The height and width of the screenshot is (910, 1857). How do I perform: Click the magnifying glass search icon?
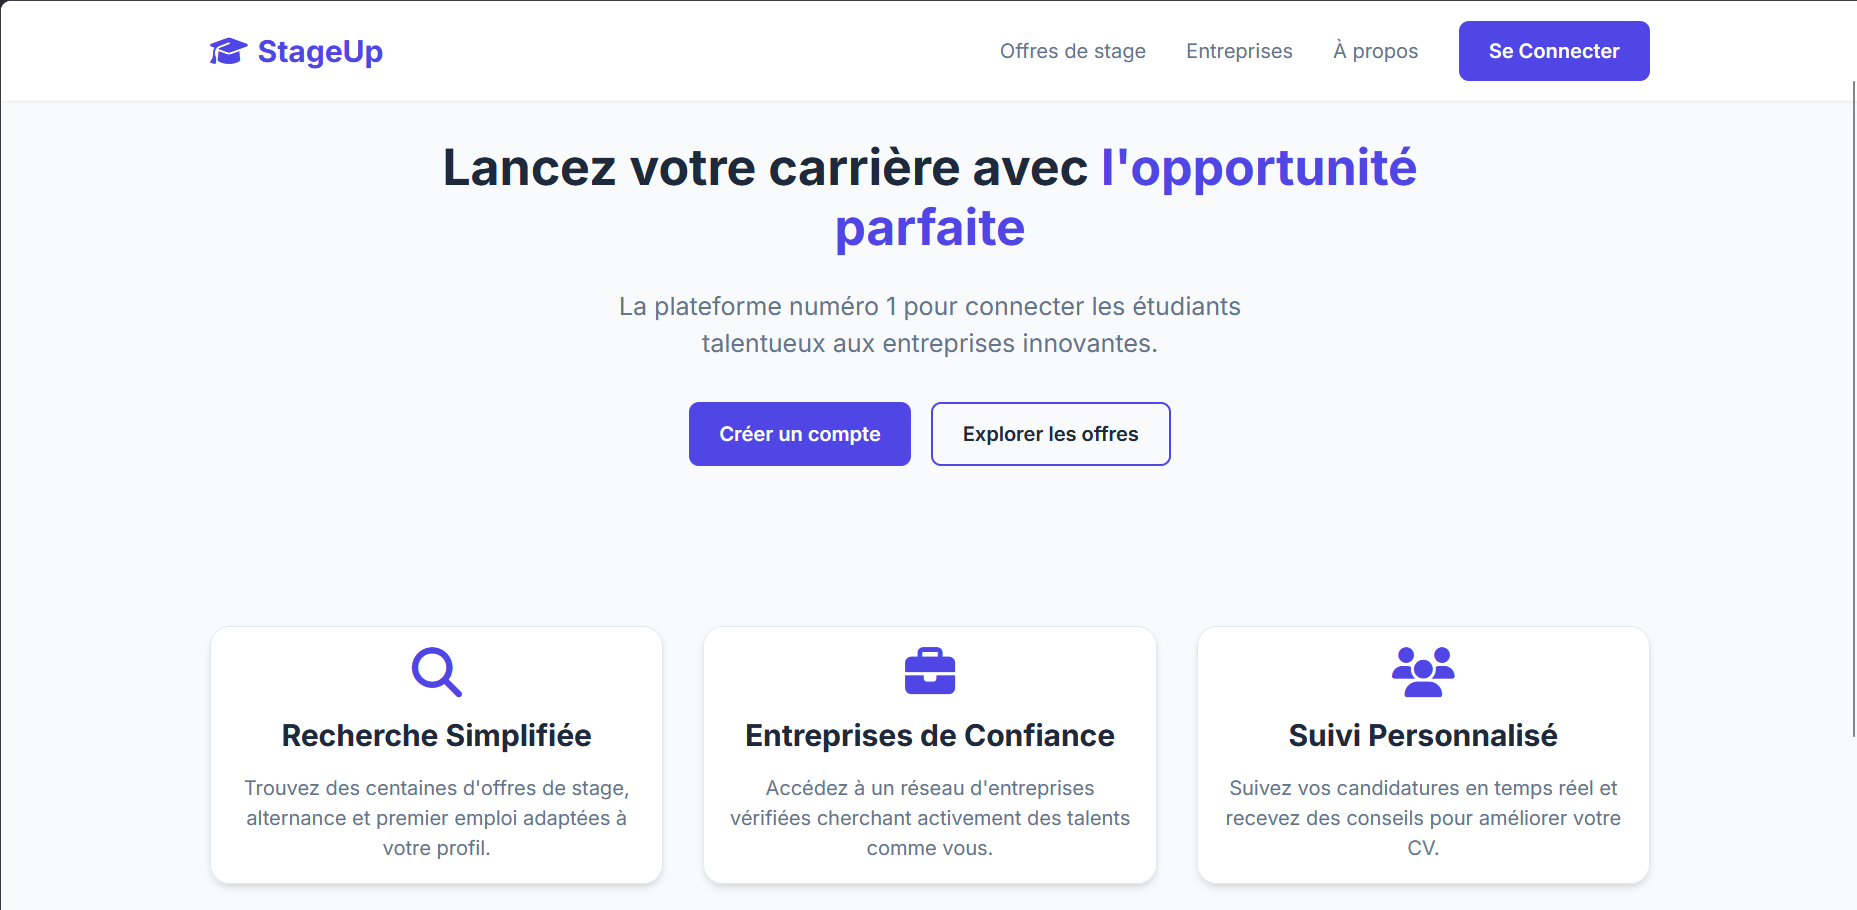pos(436,672)
